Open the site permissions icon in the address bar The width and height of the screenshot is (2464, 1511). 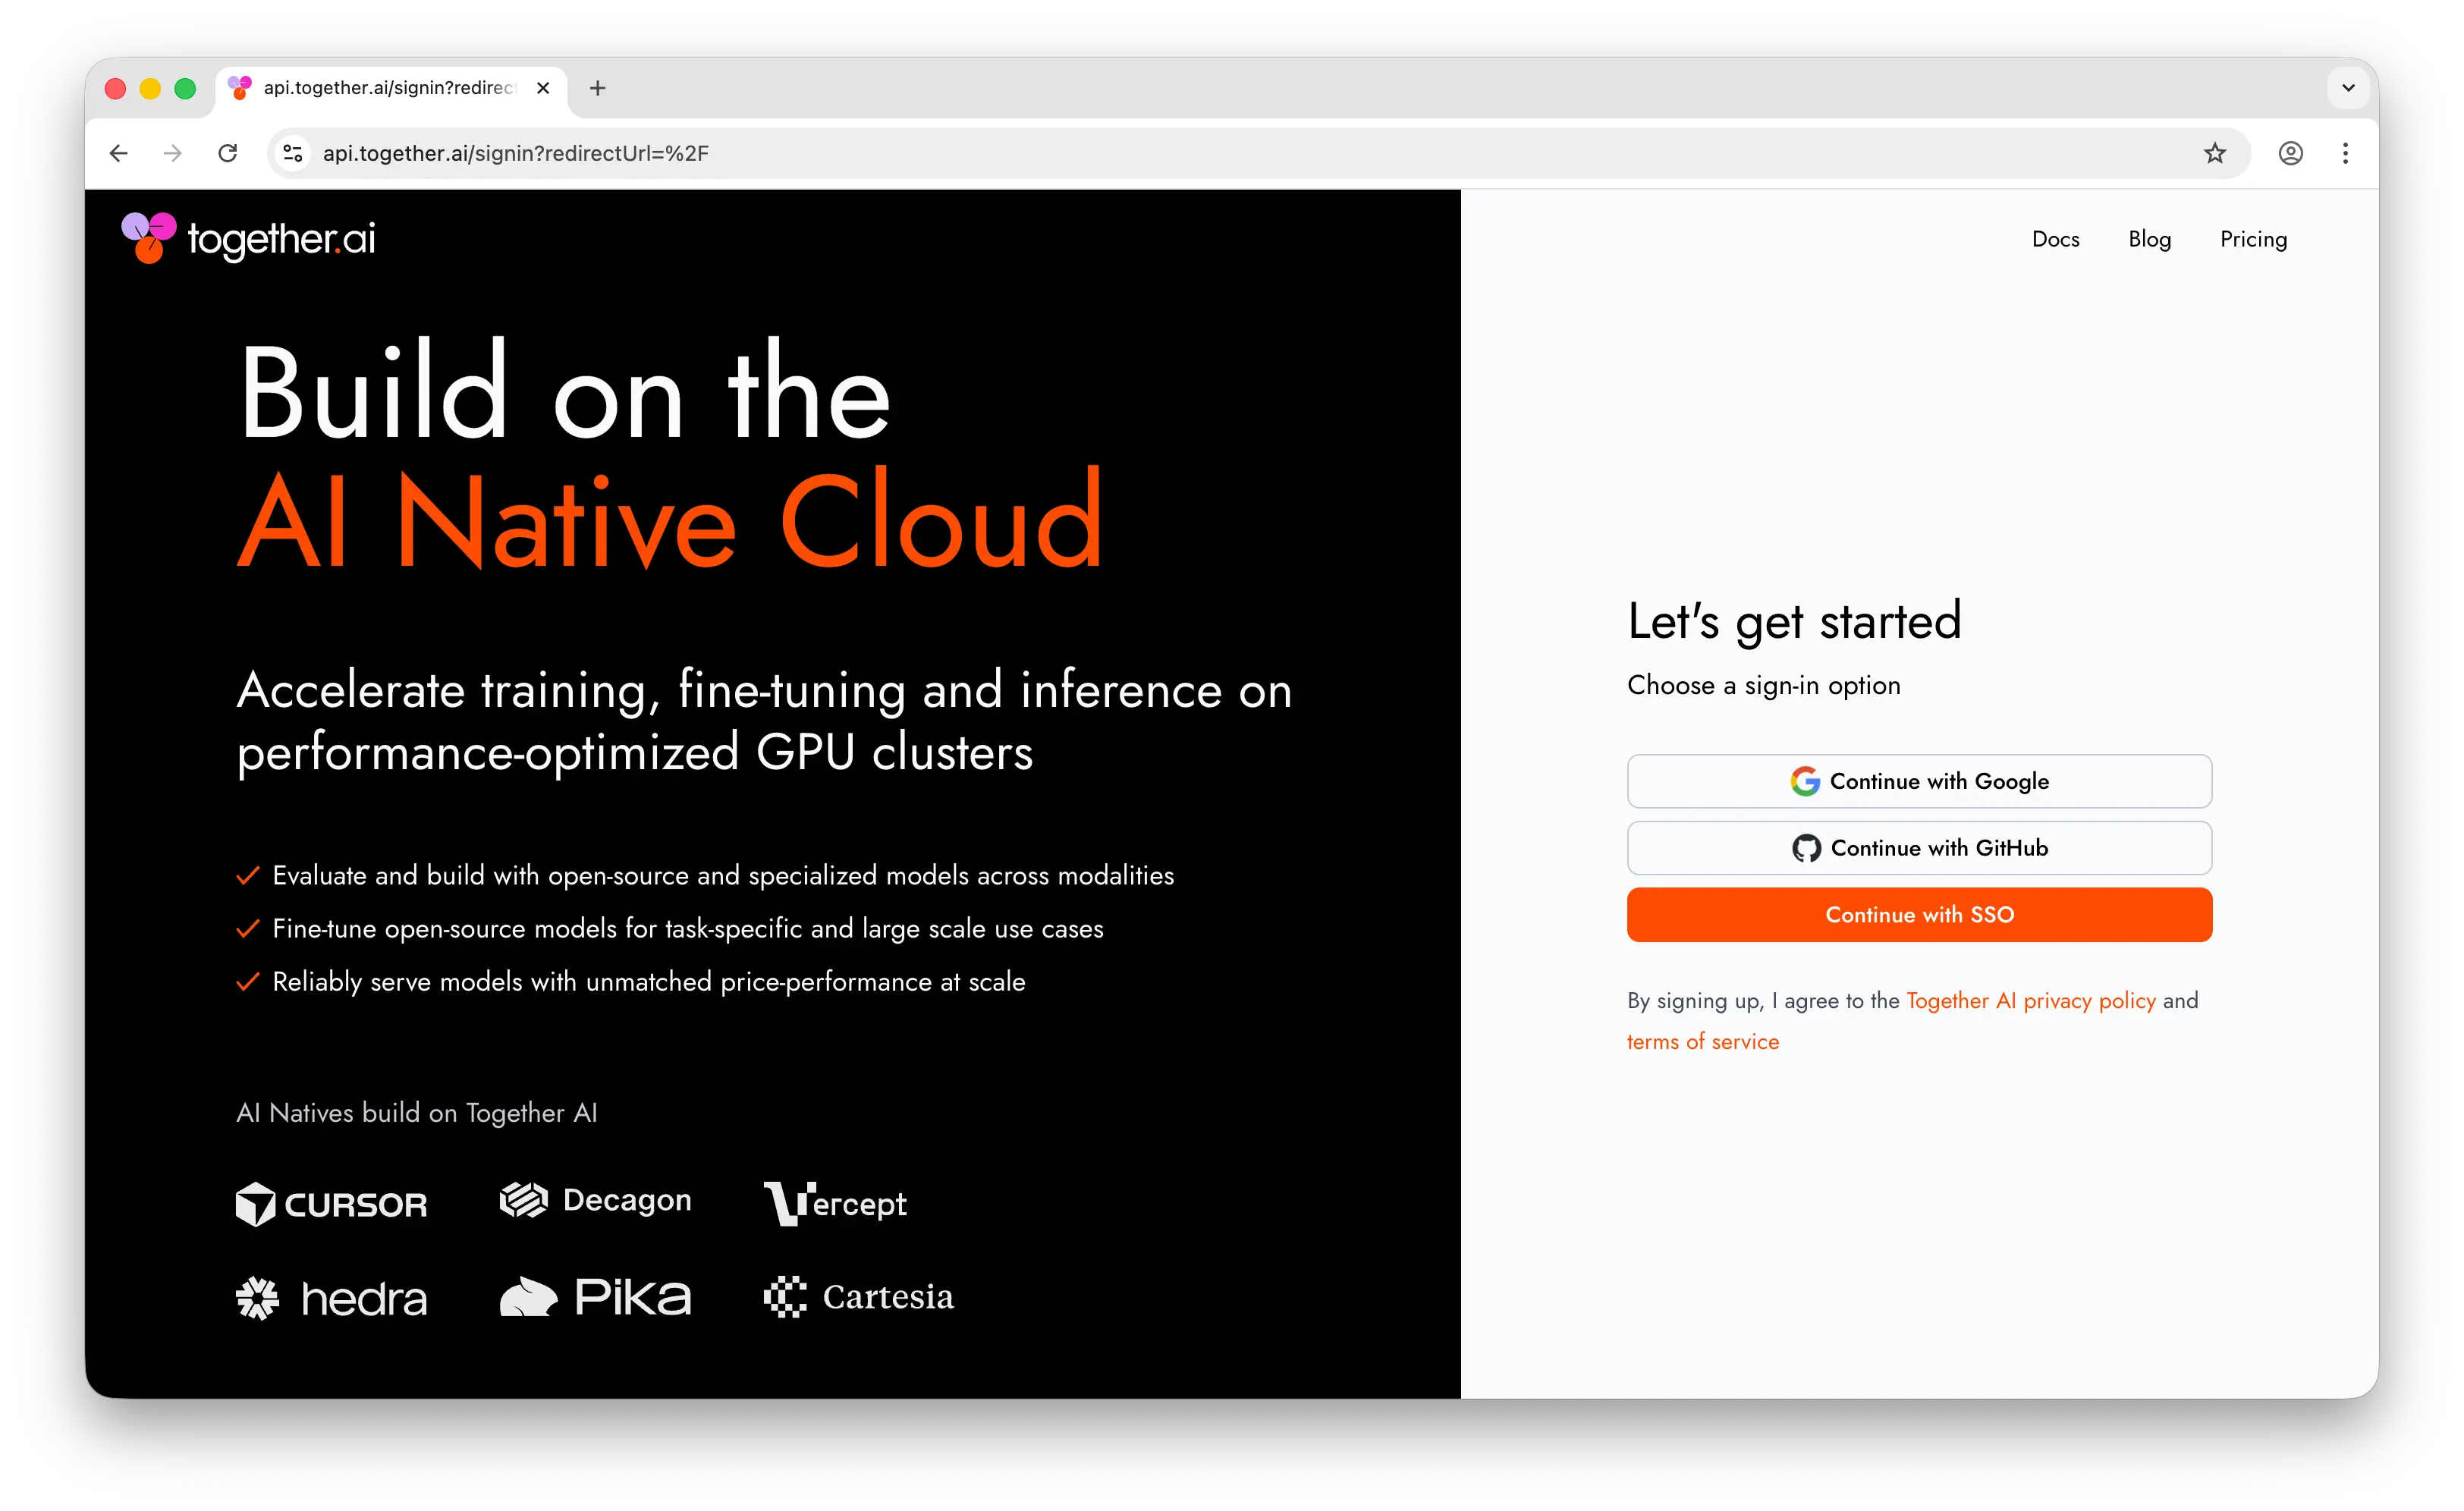[292, 153]
